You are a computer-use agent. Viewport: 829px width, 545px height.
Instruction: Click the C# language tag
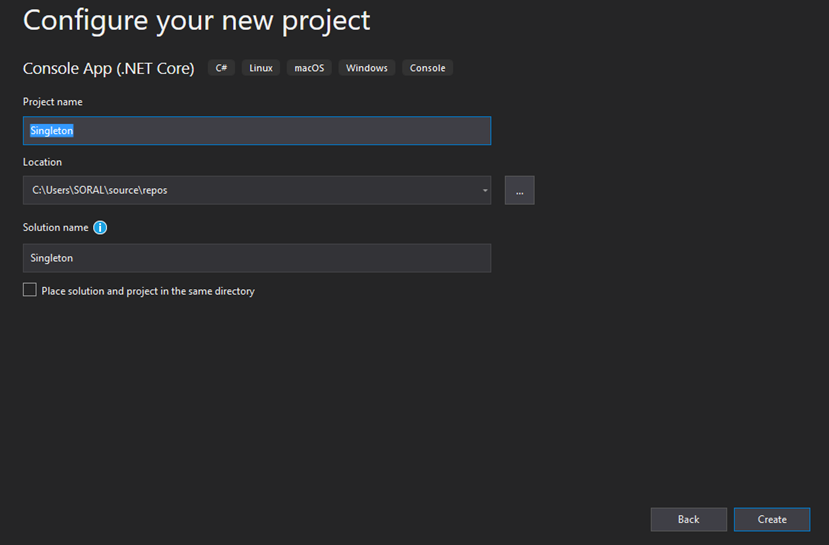221,68
